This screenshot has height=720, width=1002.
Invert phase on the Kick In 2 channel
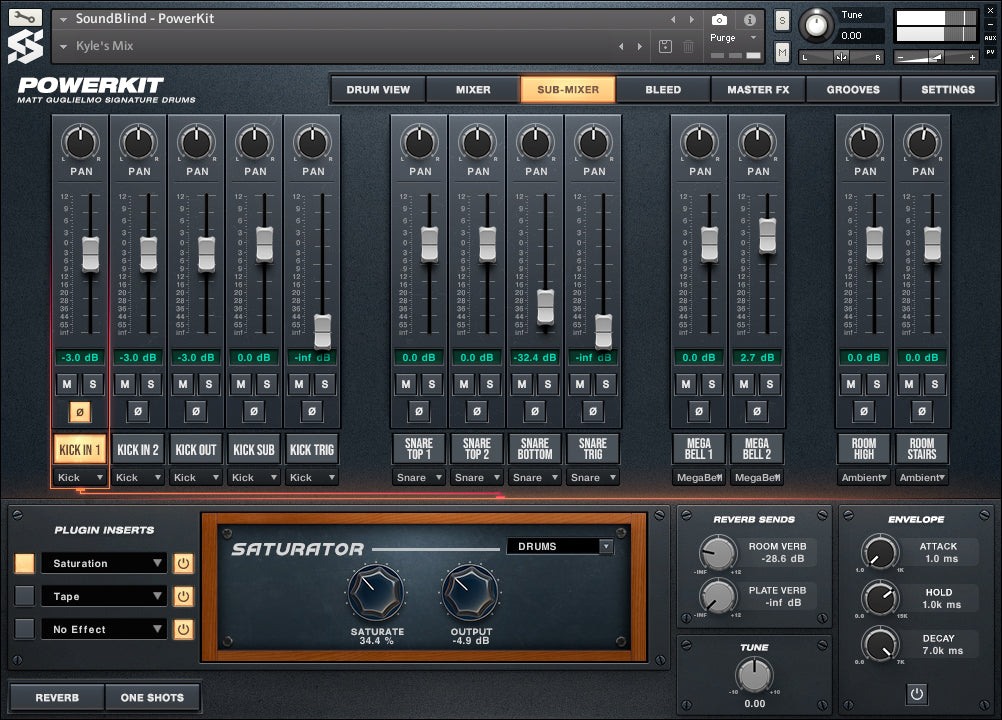click(138, 411)
